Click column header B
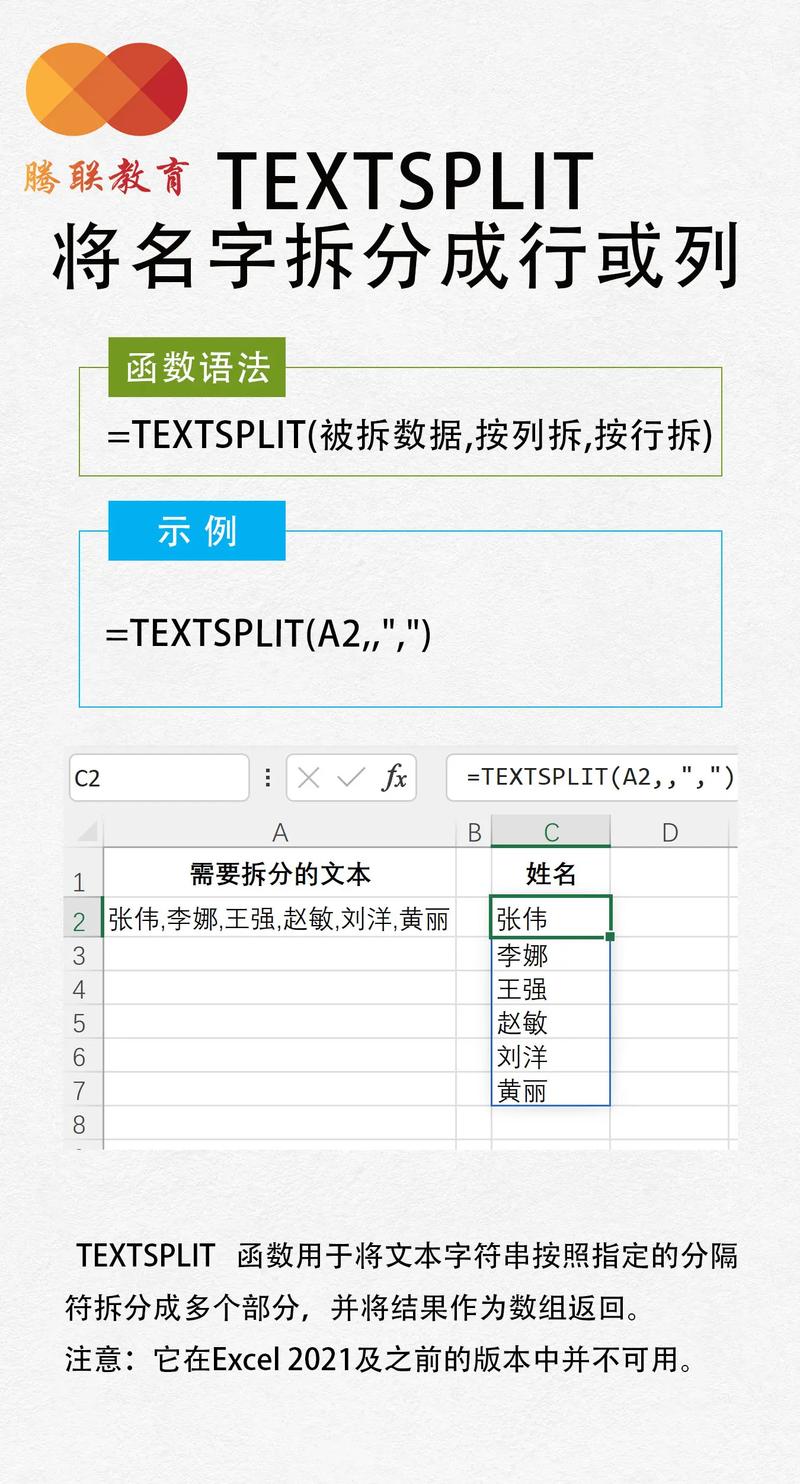 474,831
